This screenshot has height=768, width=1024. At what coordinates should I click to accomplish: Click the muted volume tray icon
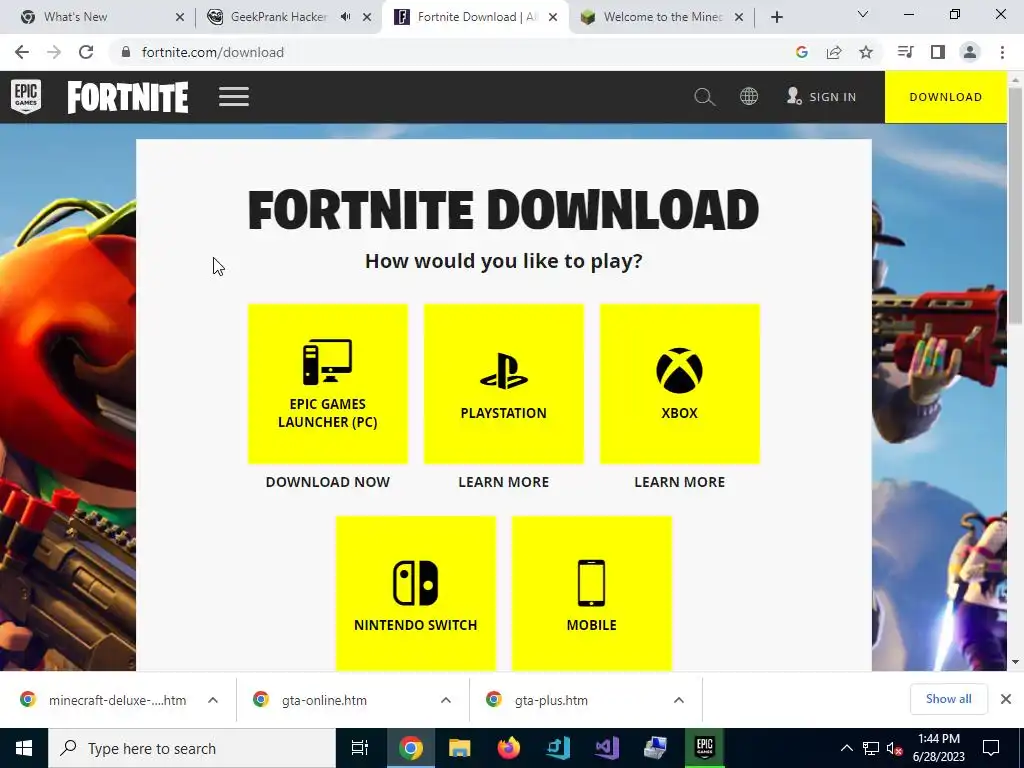894,749
